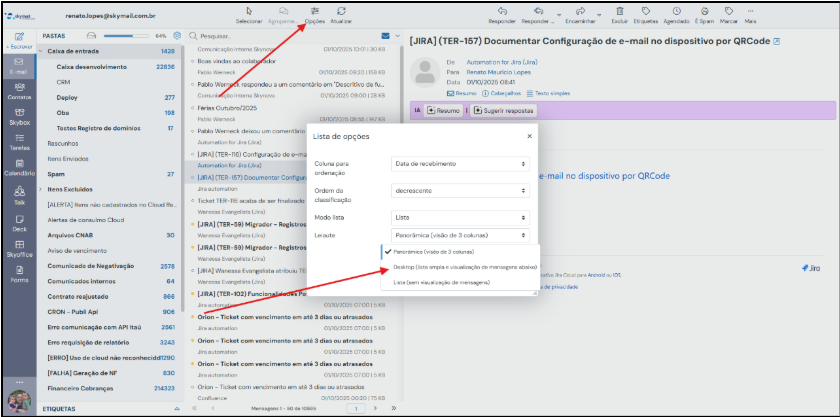840x417 pixels.
Task: Open Contatos in the sidebar
Action: [x=19, y=91]
